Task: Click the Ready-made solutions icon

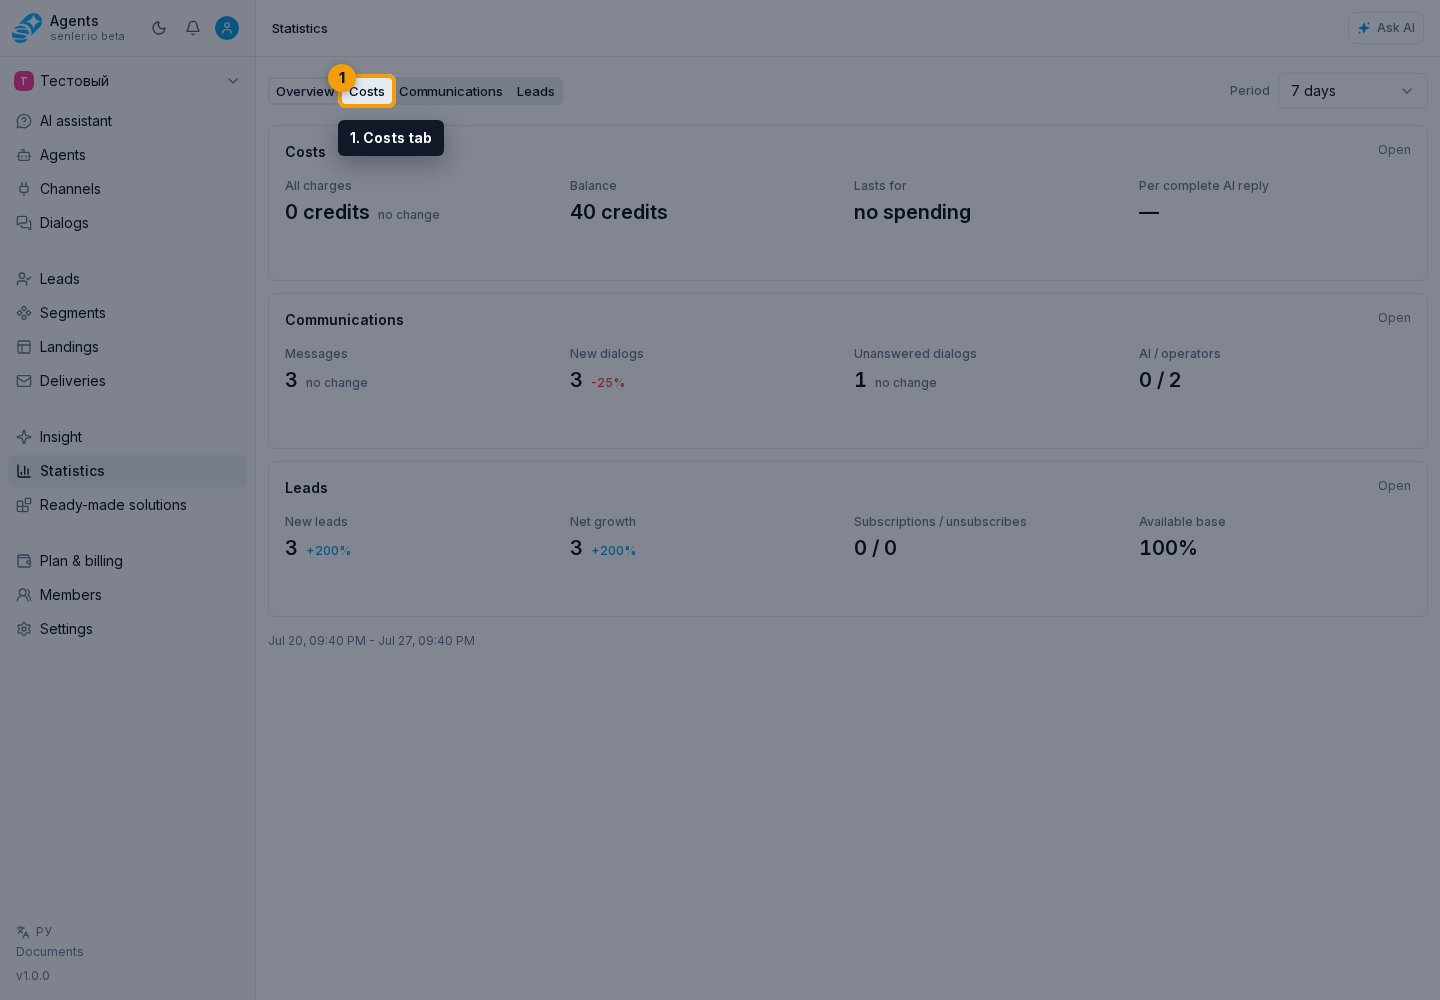Action: click(24, 505)
